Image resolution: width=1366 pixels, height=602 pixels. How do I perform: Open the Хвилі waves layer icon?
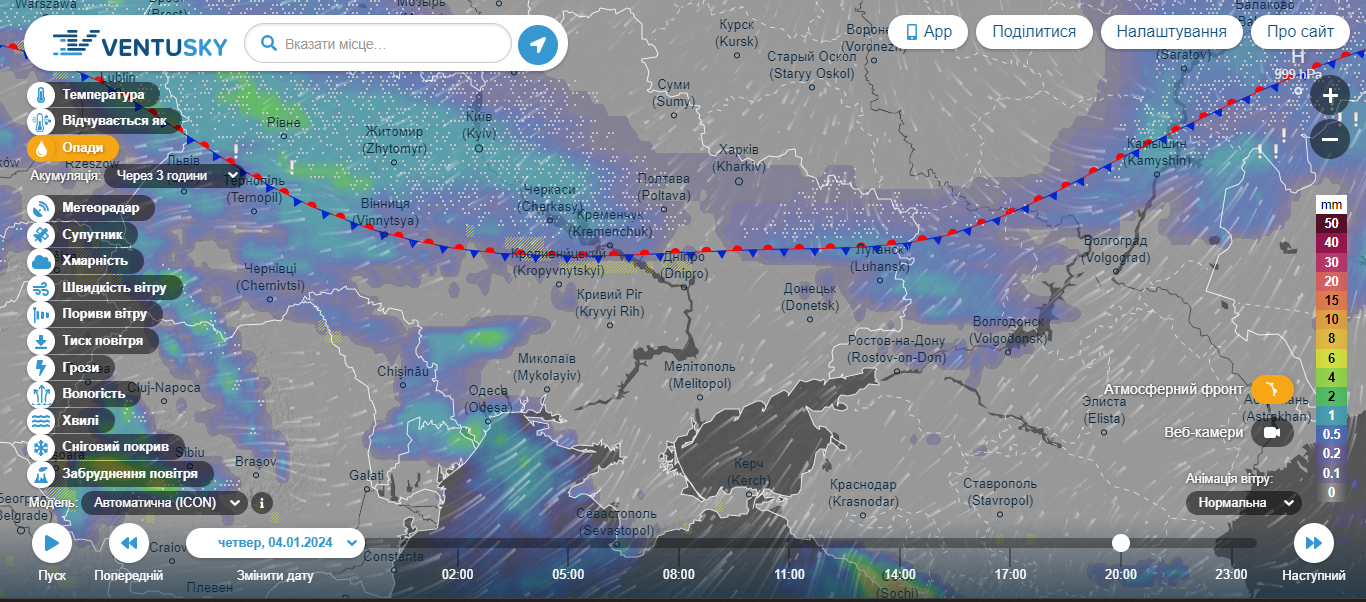41,420
